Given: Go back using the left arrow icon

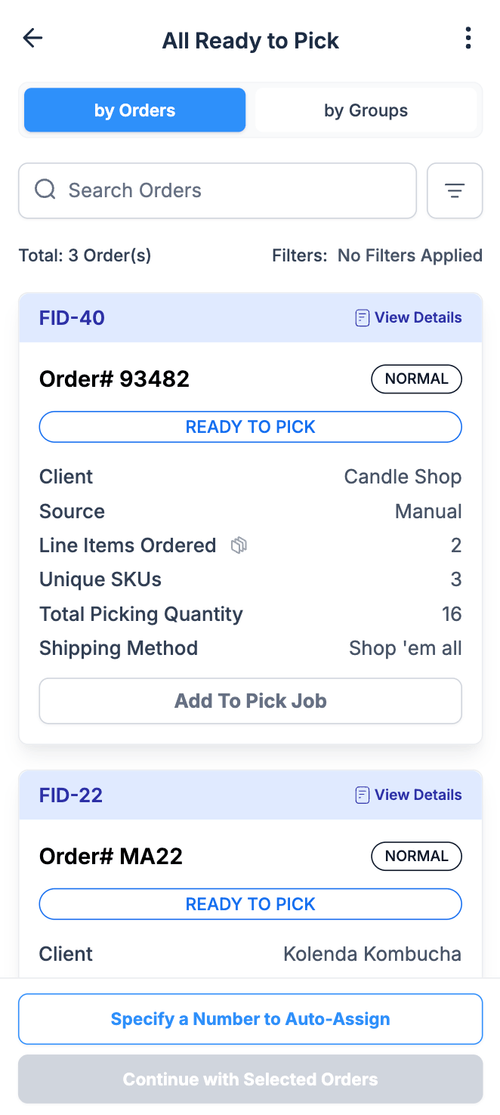Looking at the screenshot, I should [33, 38].
